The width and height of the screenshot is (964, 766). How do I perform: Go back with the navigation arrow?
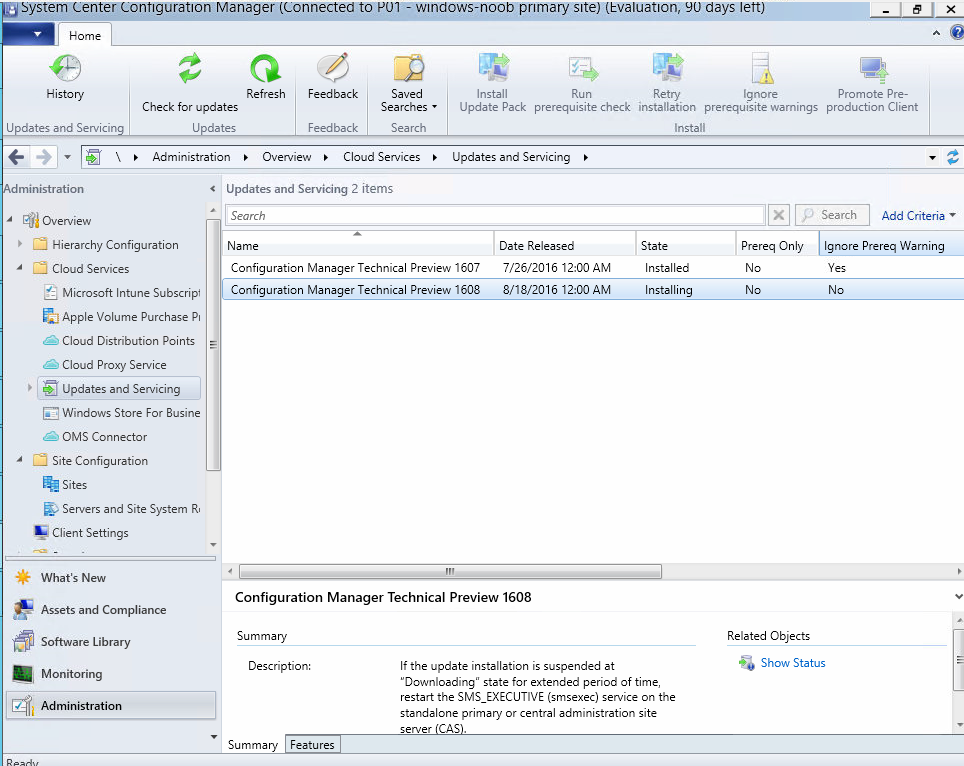coord(17,157)
